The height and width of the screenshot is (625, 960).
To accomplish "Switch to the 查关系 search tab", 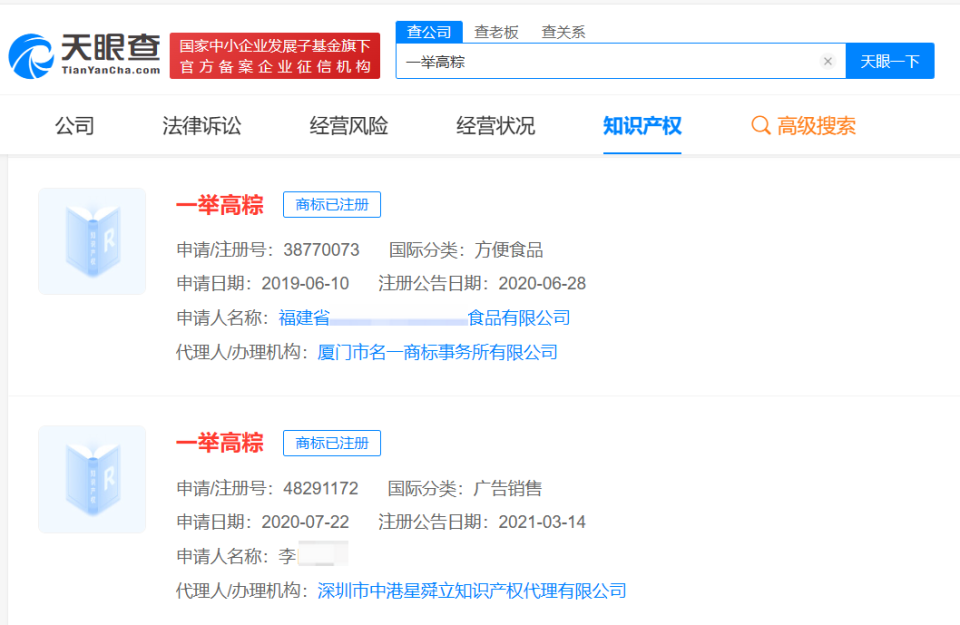I will [563, 32].
